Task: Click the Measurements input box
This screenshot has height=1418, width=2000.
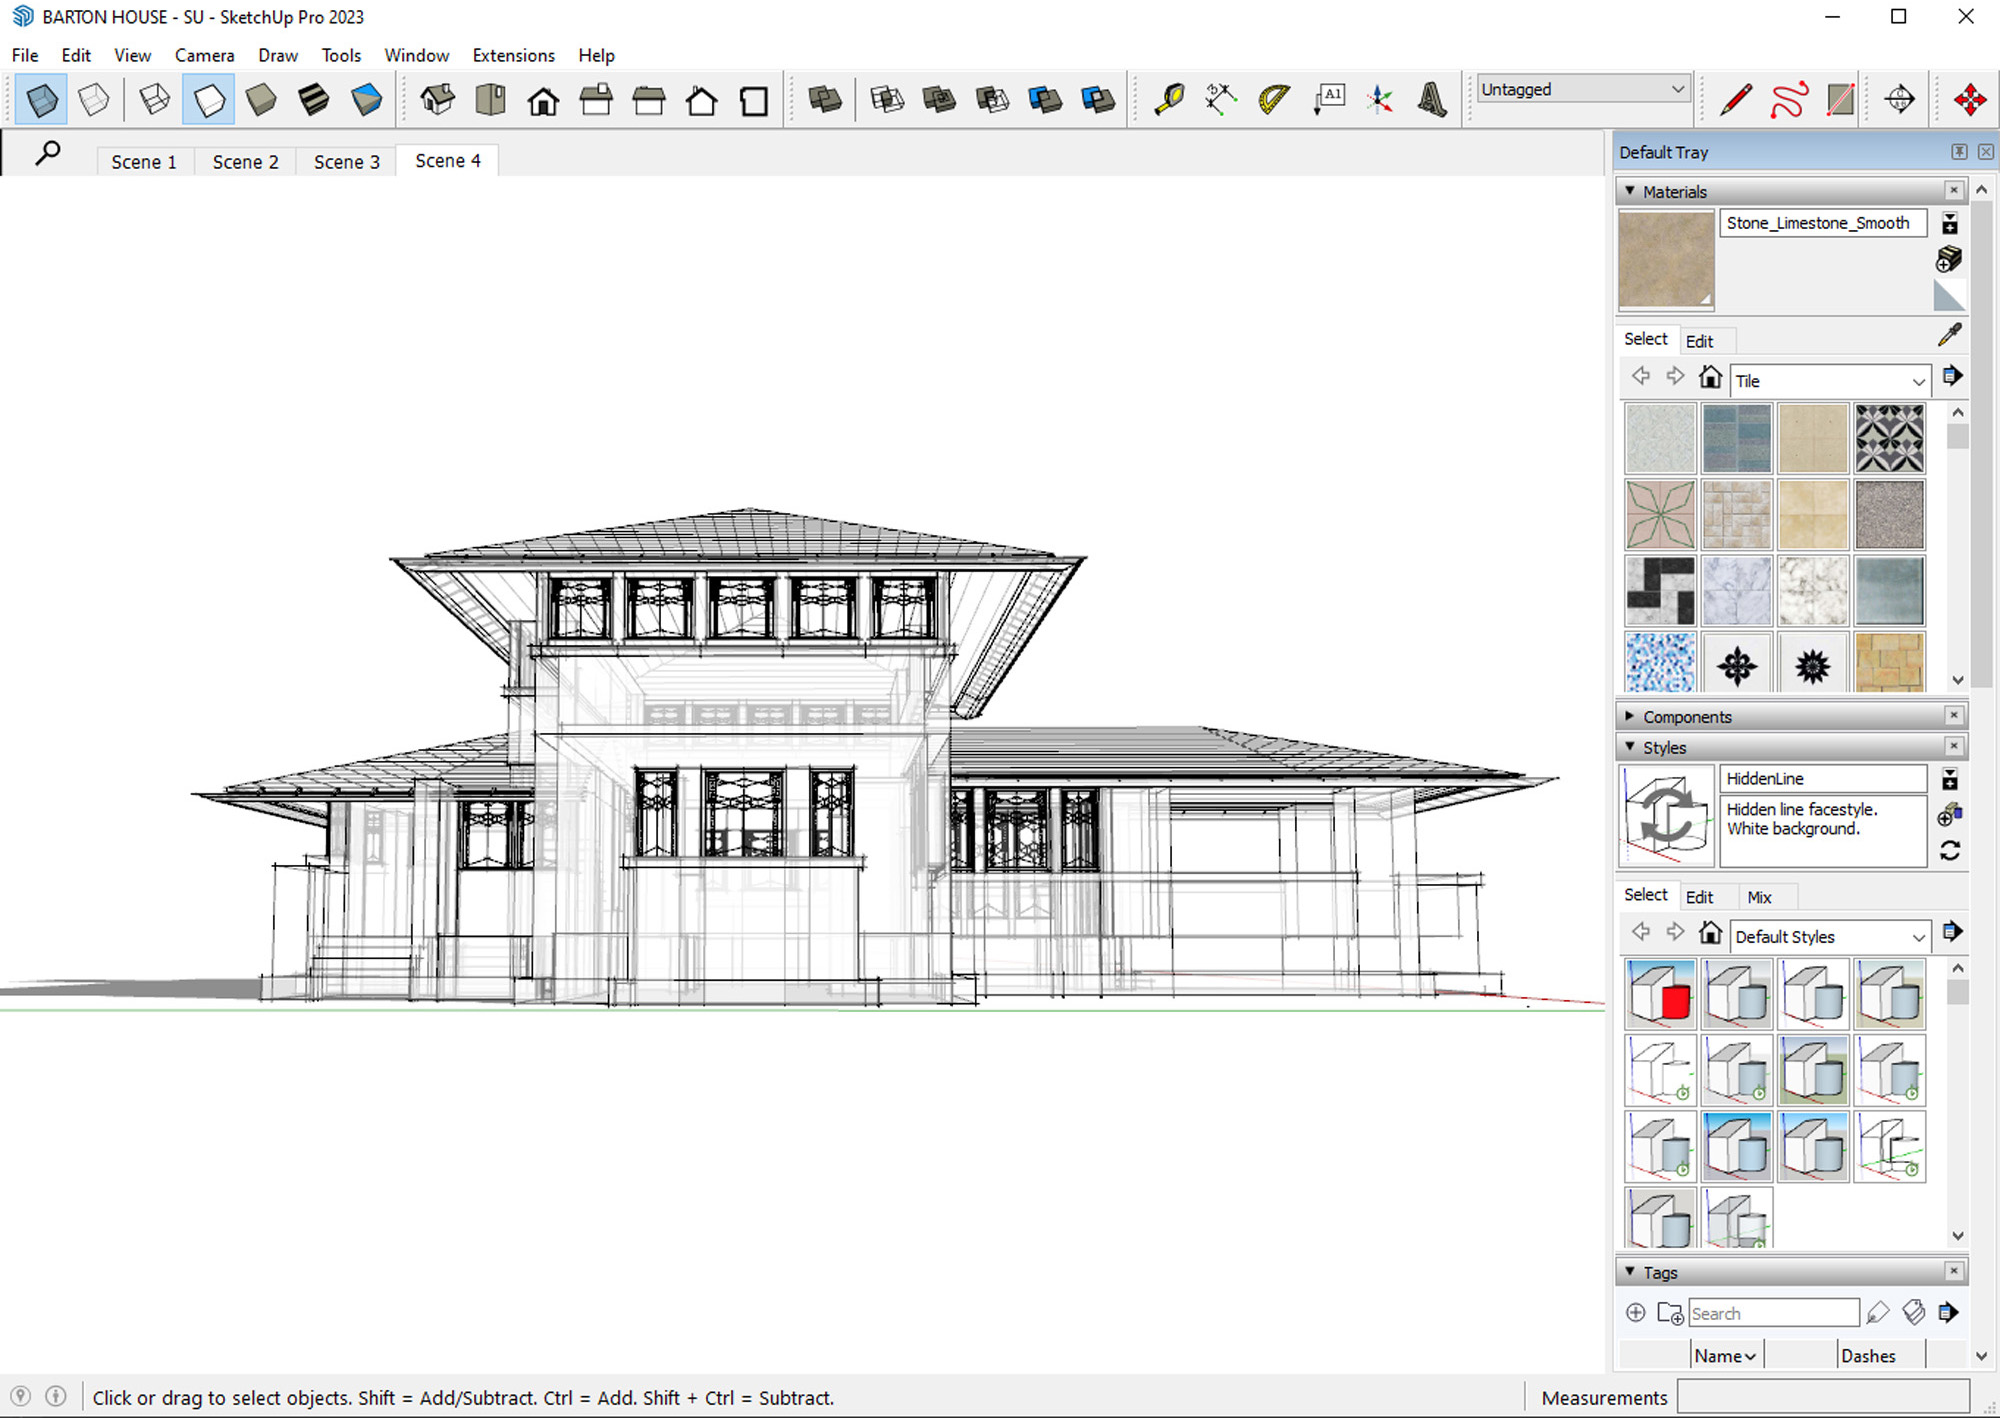Action: [x=1823, y=1397]
